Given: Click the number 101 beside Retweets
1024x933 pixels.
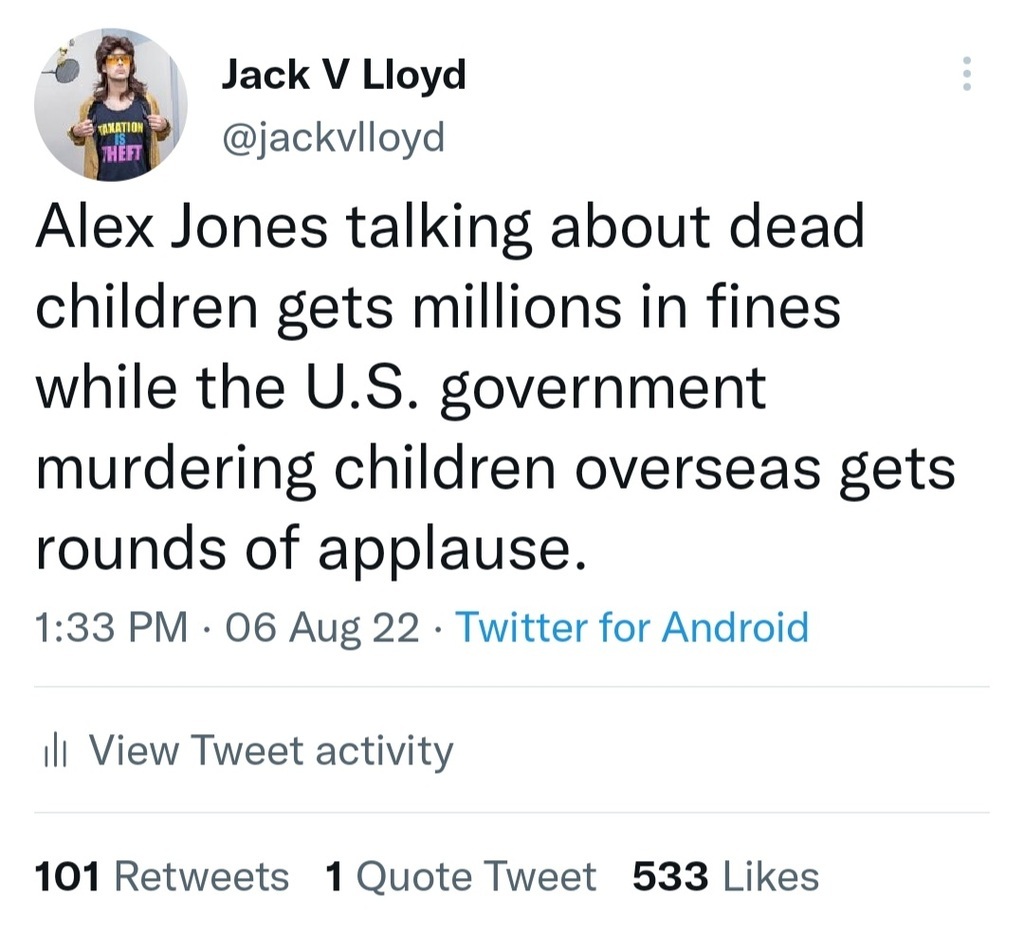Looking at the screenshot, I should pos(67,876).
